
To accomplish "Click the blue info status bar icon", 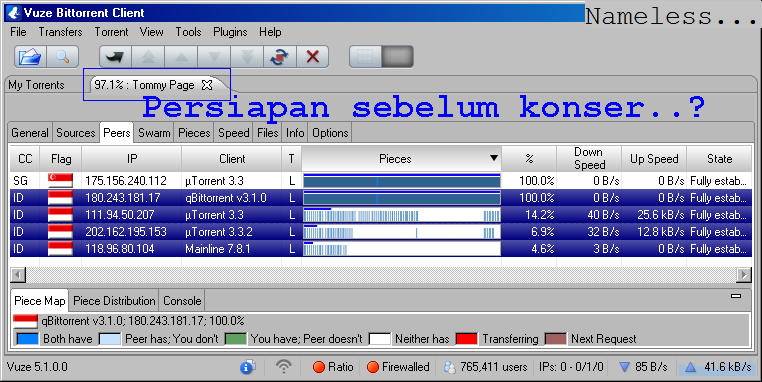I will pyautogui.click(x=248, y=367).
